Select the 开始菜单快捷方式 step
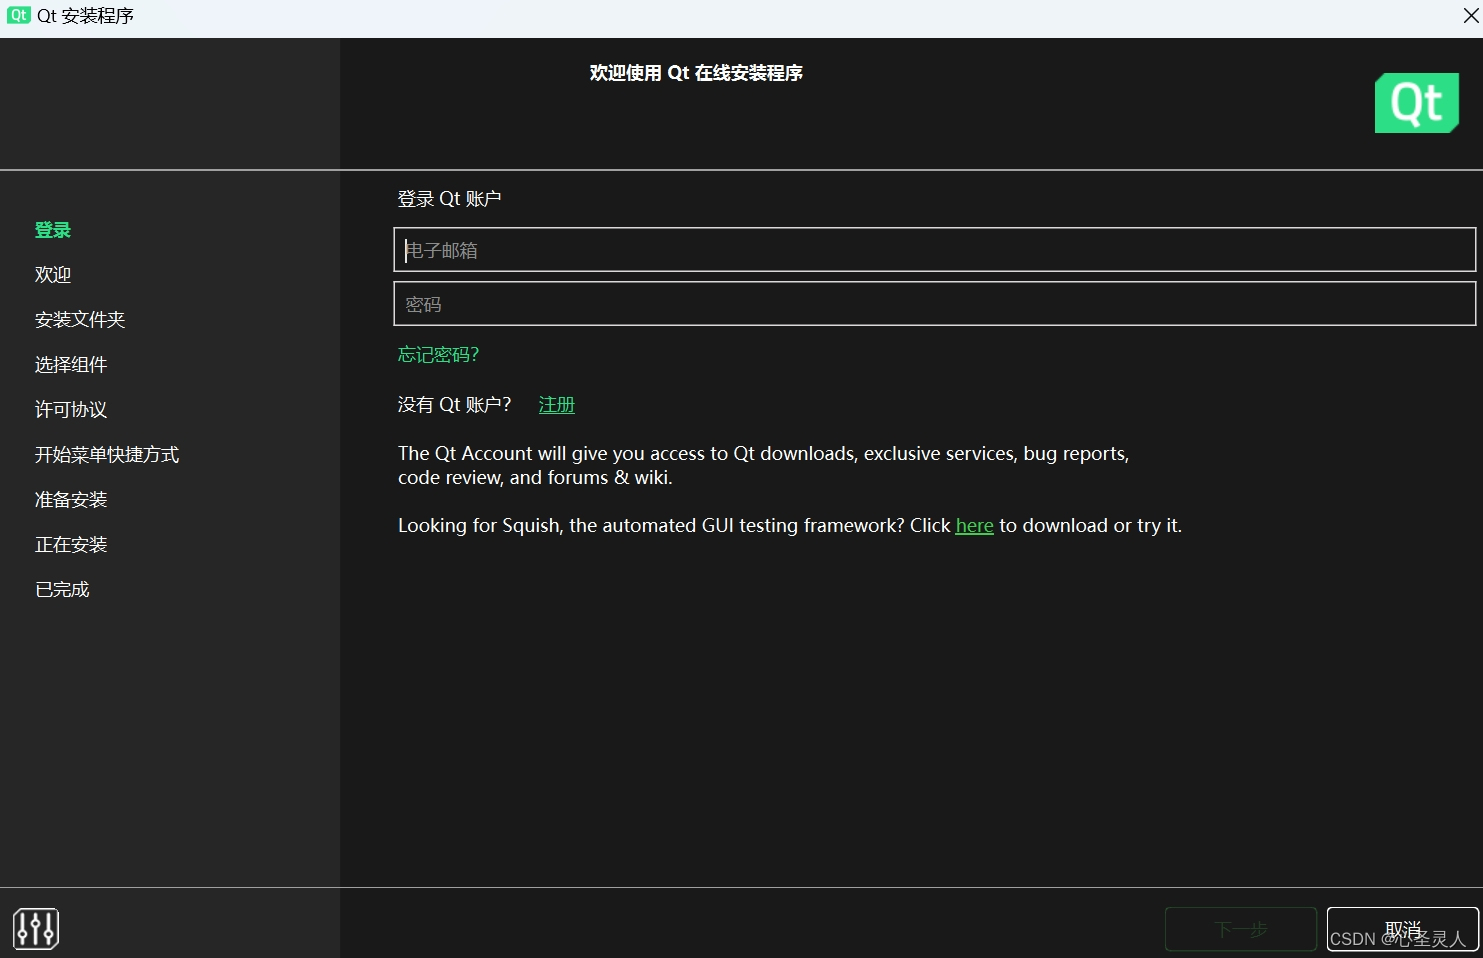The width and height of the screenshot is (1483, 958). pyautogui.click(x=106, y=454)
